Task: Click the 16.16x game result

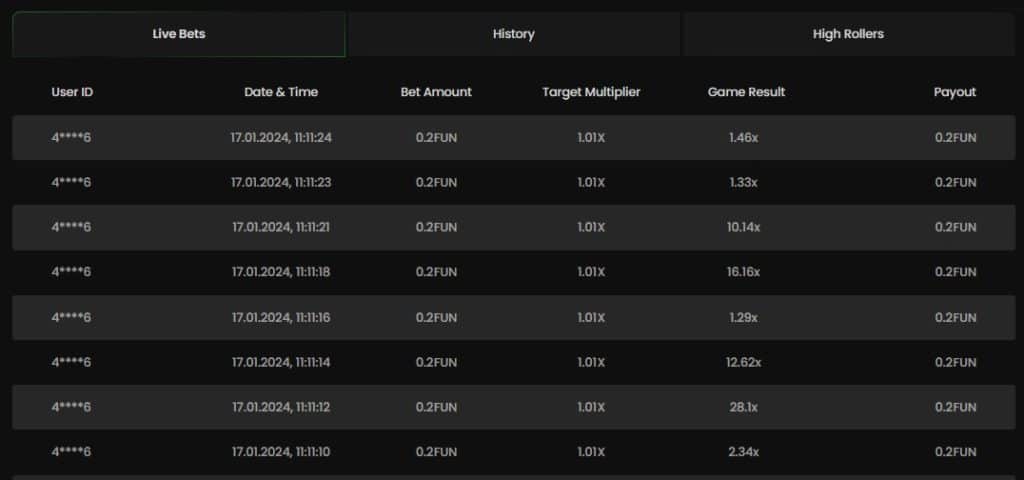Action: pyautogui.click(x=744, y=272)
